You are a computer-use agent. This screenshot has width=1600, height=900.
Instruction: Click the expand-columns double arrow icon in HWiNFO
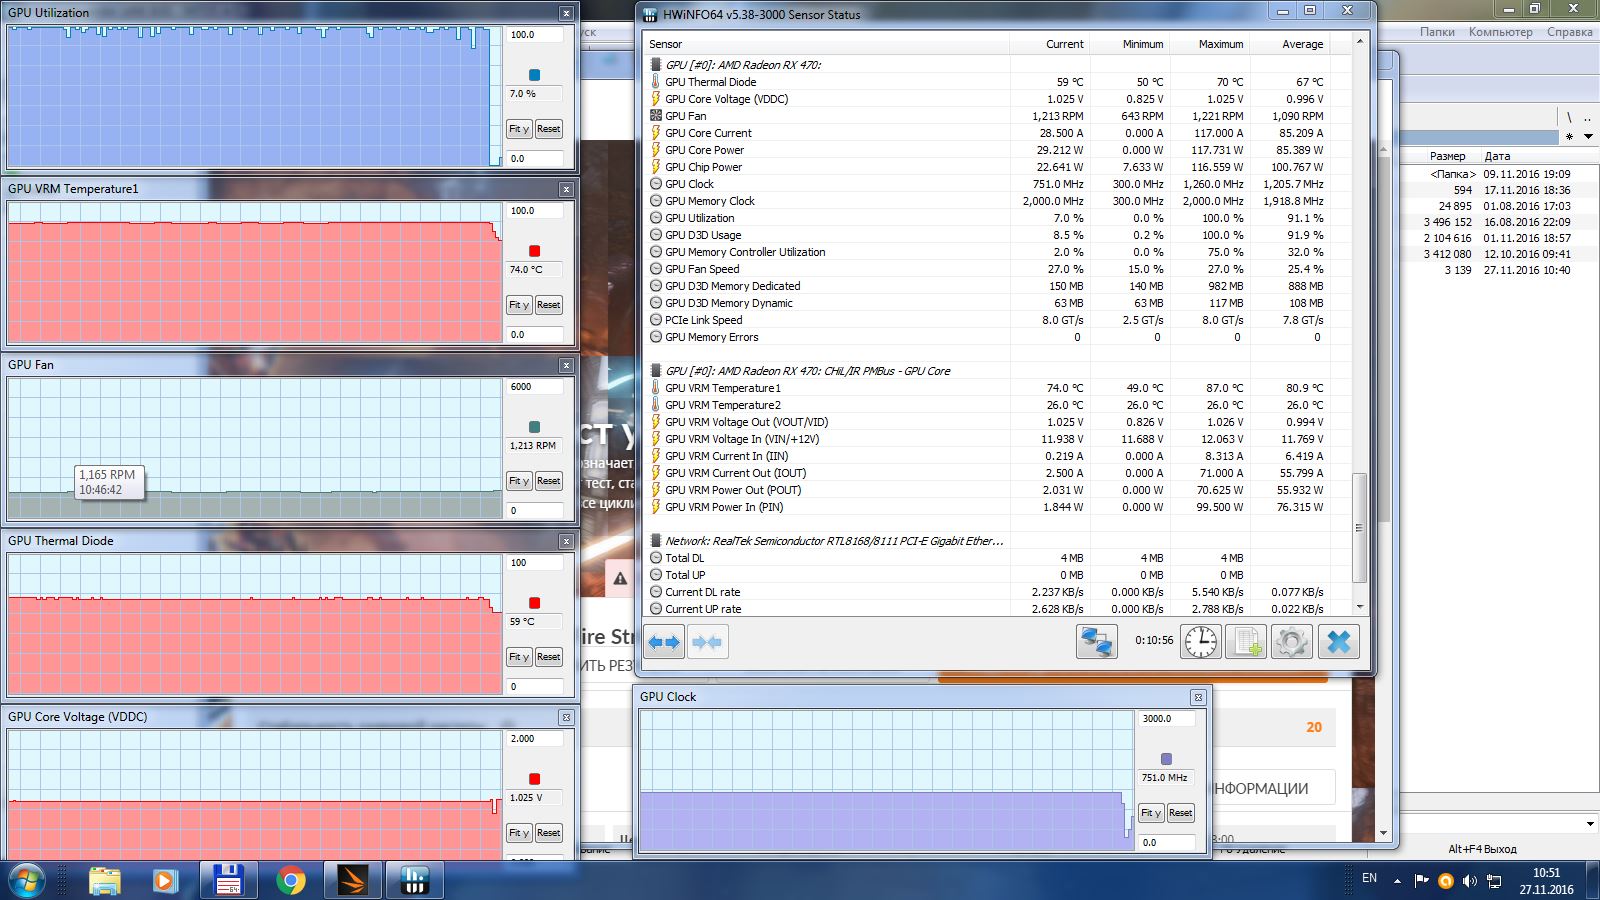coord(665,642)
